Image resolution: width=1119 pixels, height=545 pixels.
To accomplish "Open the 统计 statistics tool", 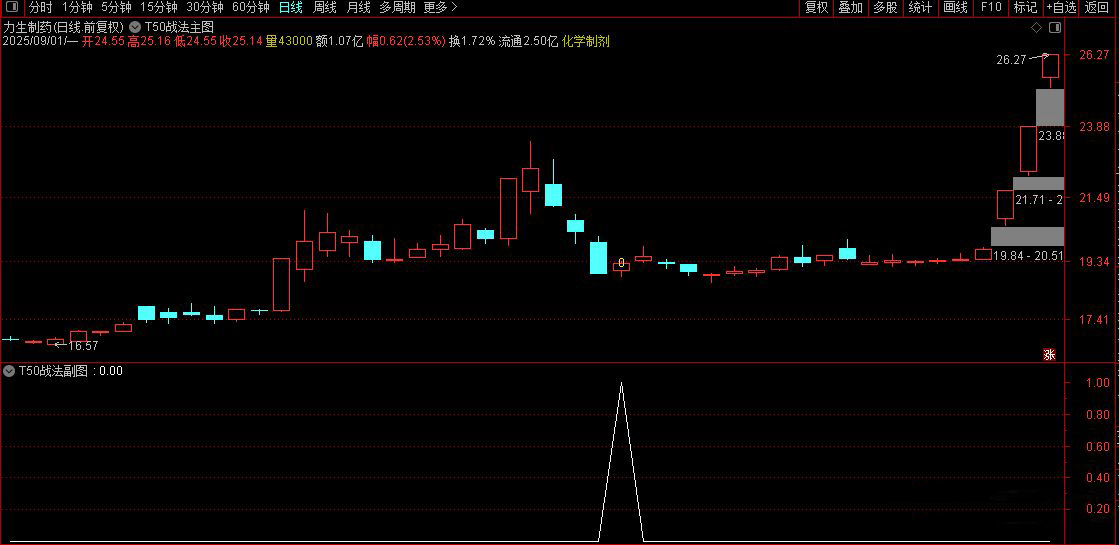I will coord(921,8).
